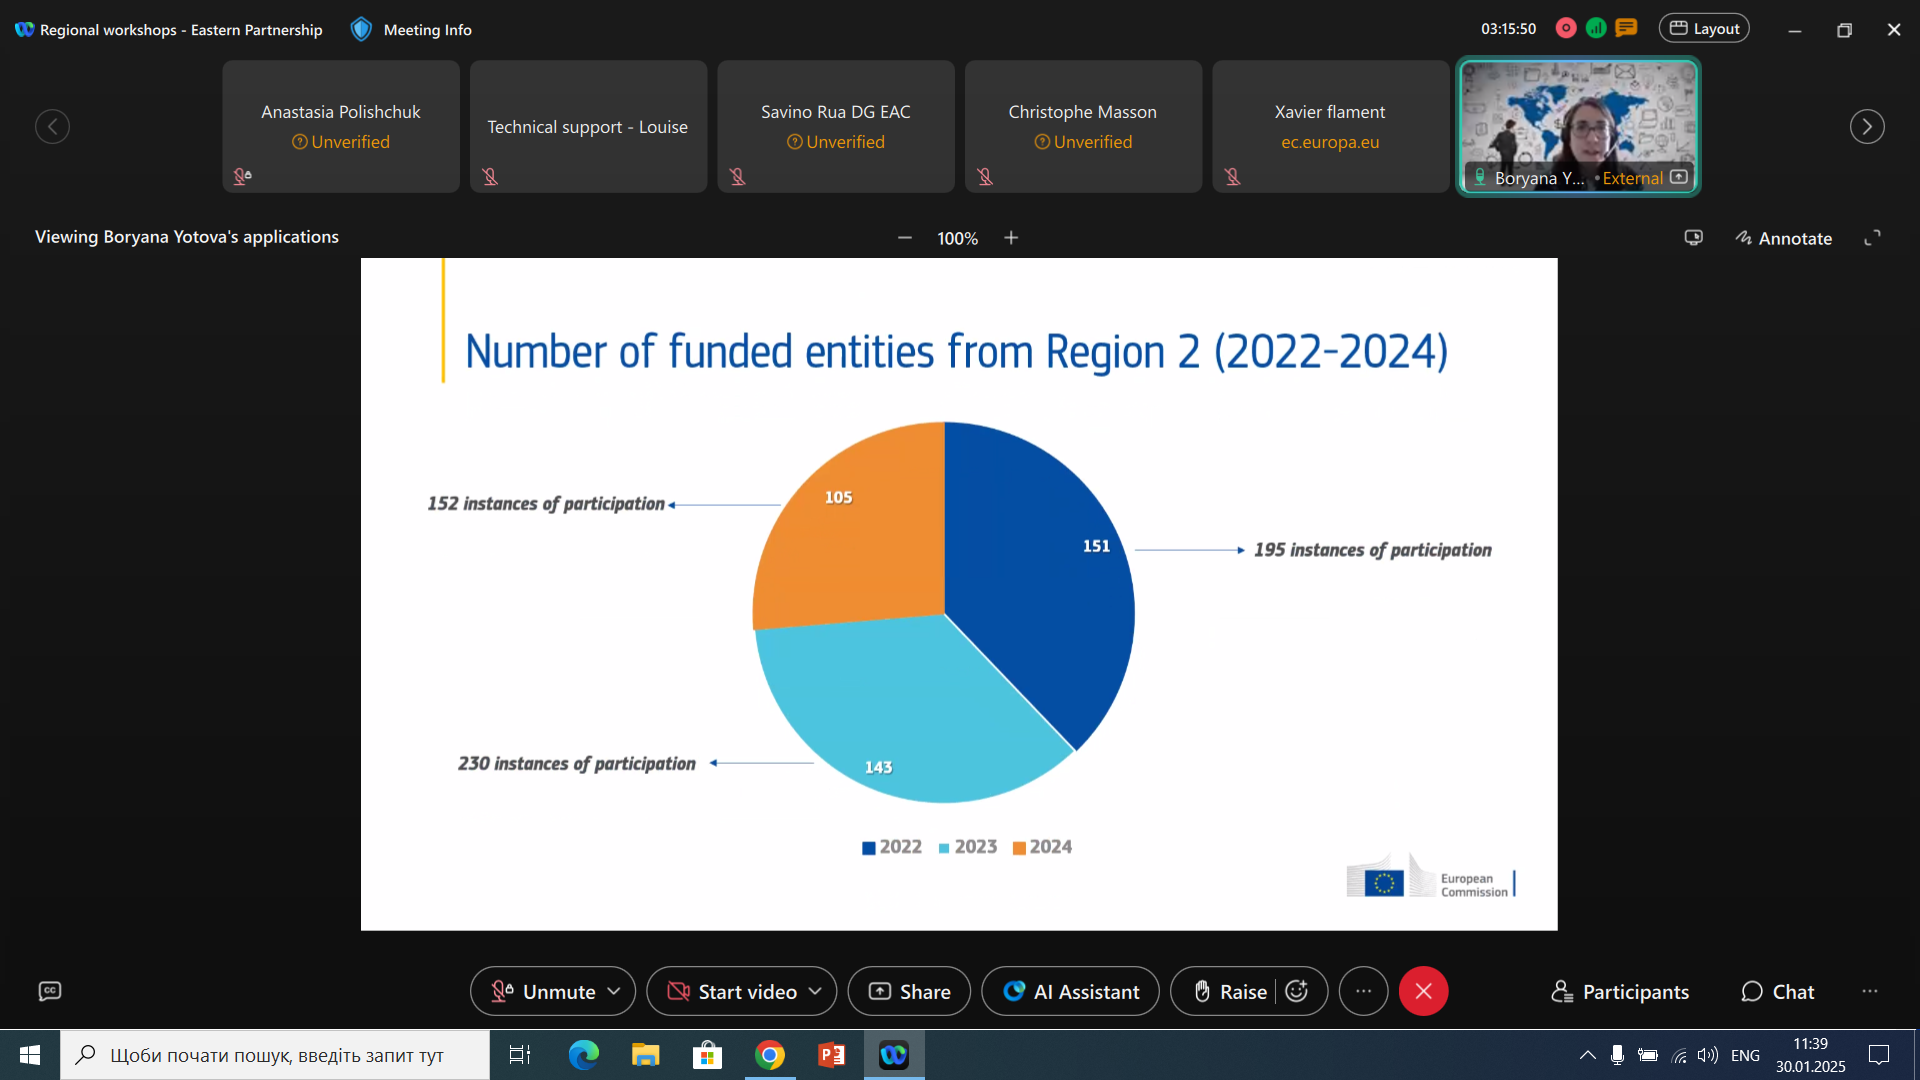Open the Layout options

click(1704, 28)
